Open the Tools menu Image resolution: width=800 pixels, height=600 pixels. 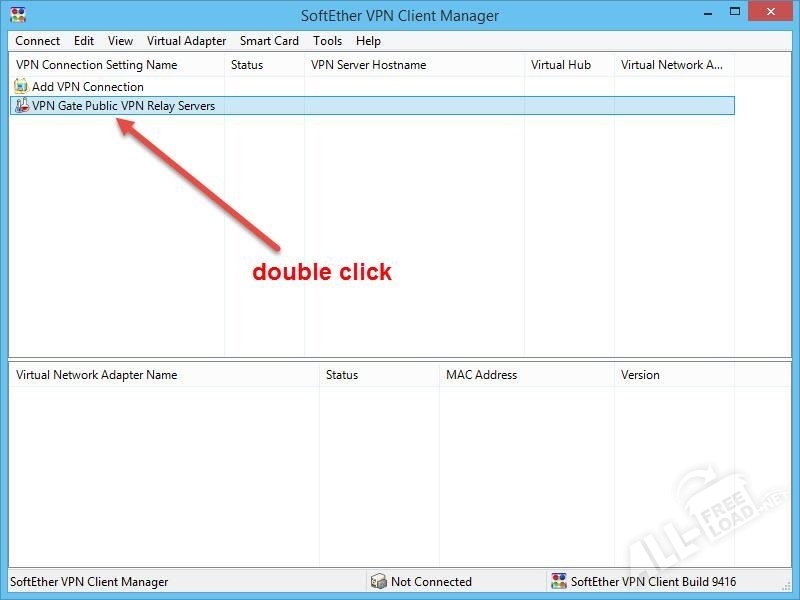(x=327, y=41)
